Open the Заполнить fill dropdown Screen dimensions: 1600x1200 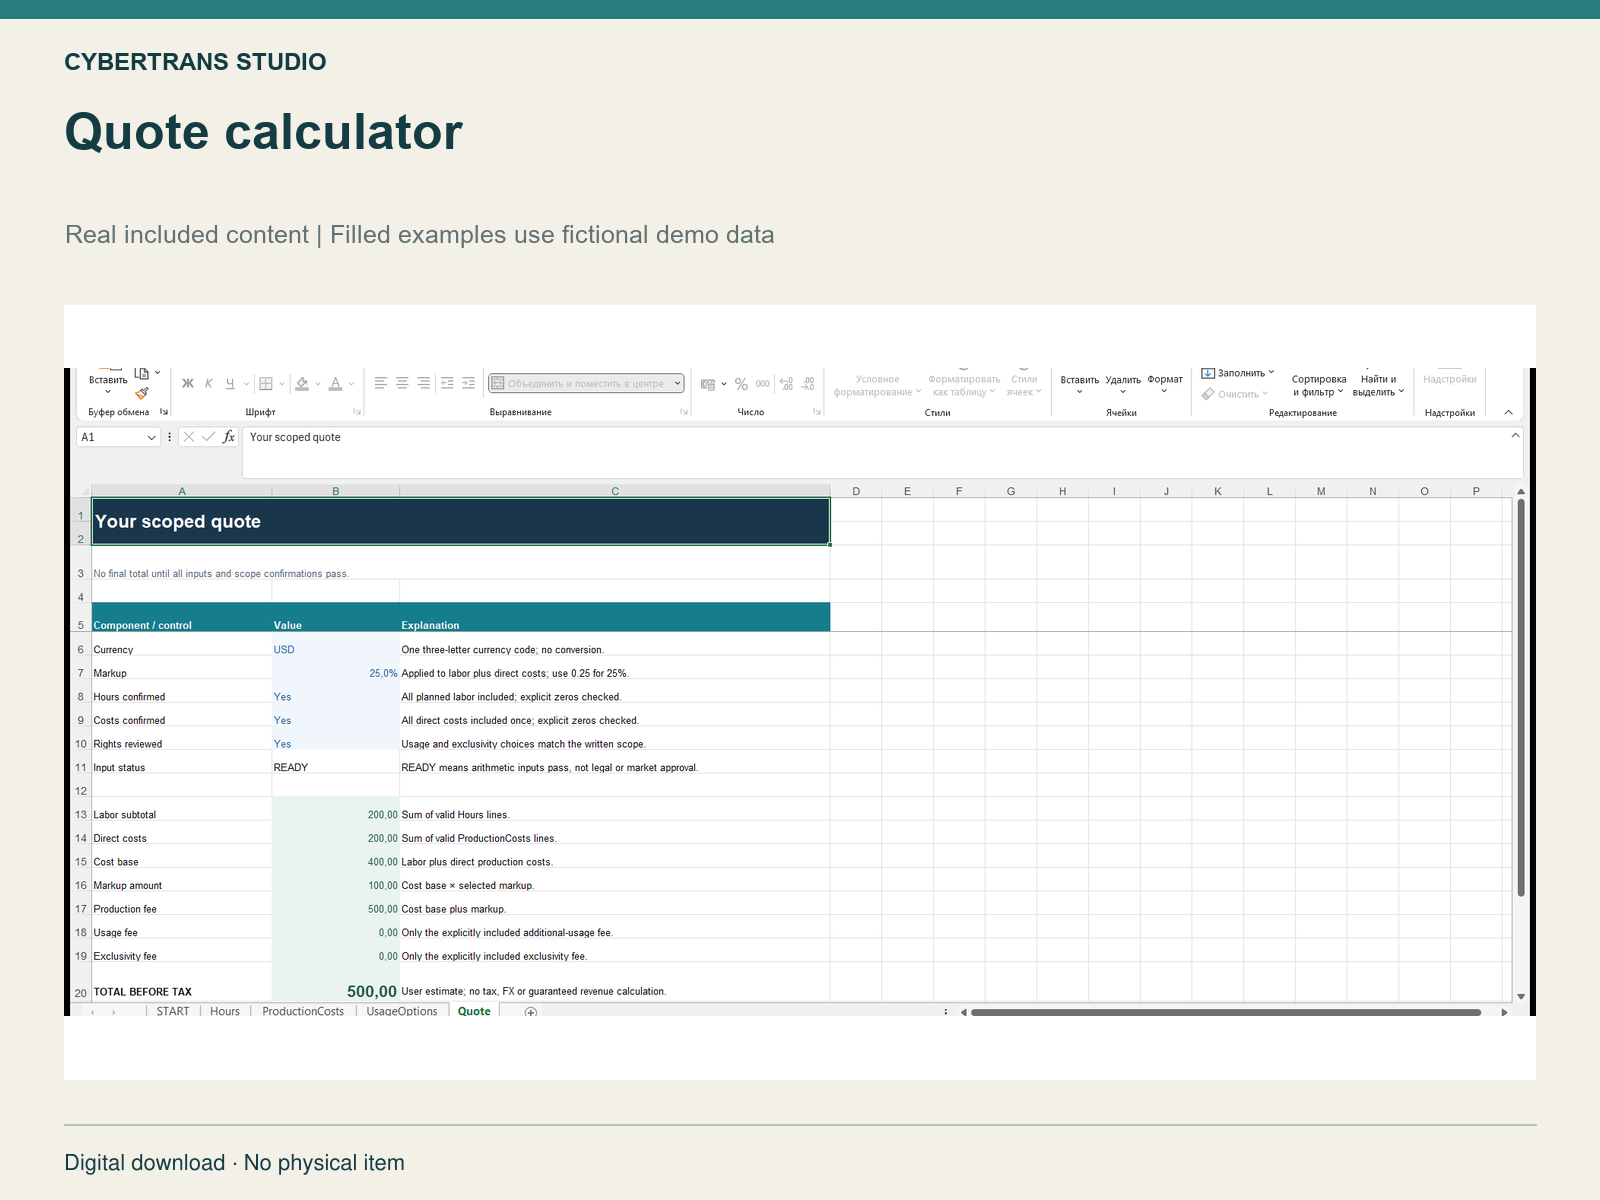point(1238,373)
